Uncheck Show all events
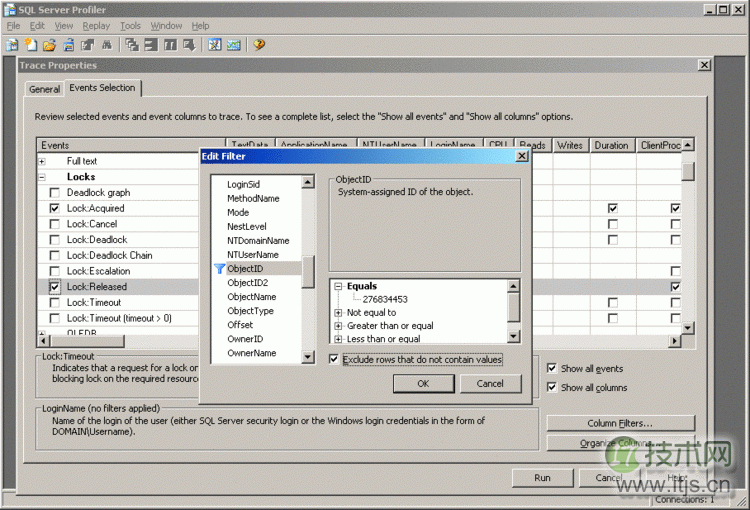 click(552, 368)
